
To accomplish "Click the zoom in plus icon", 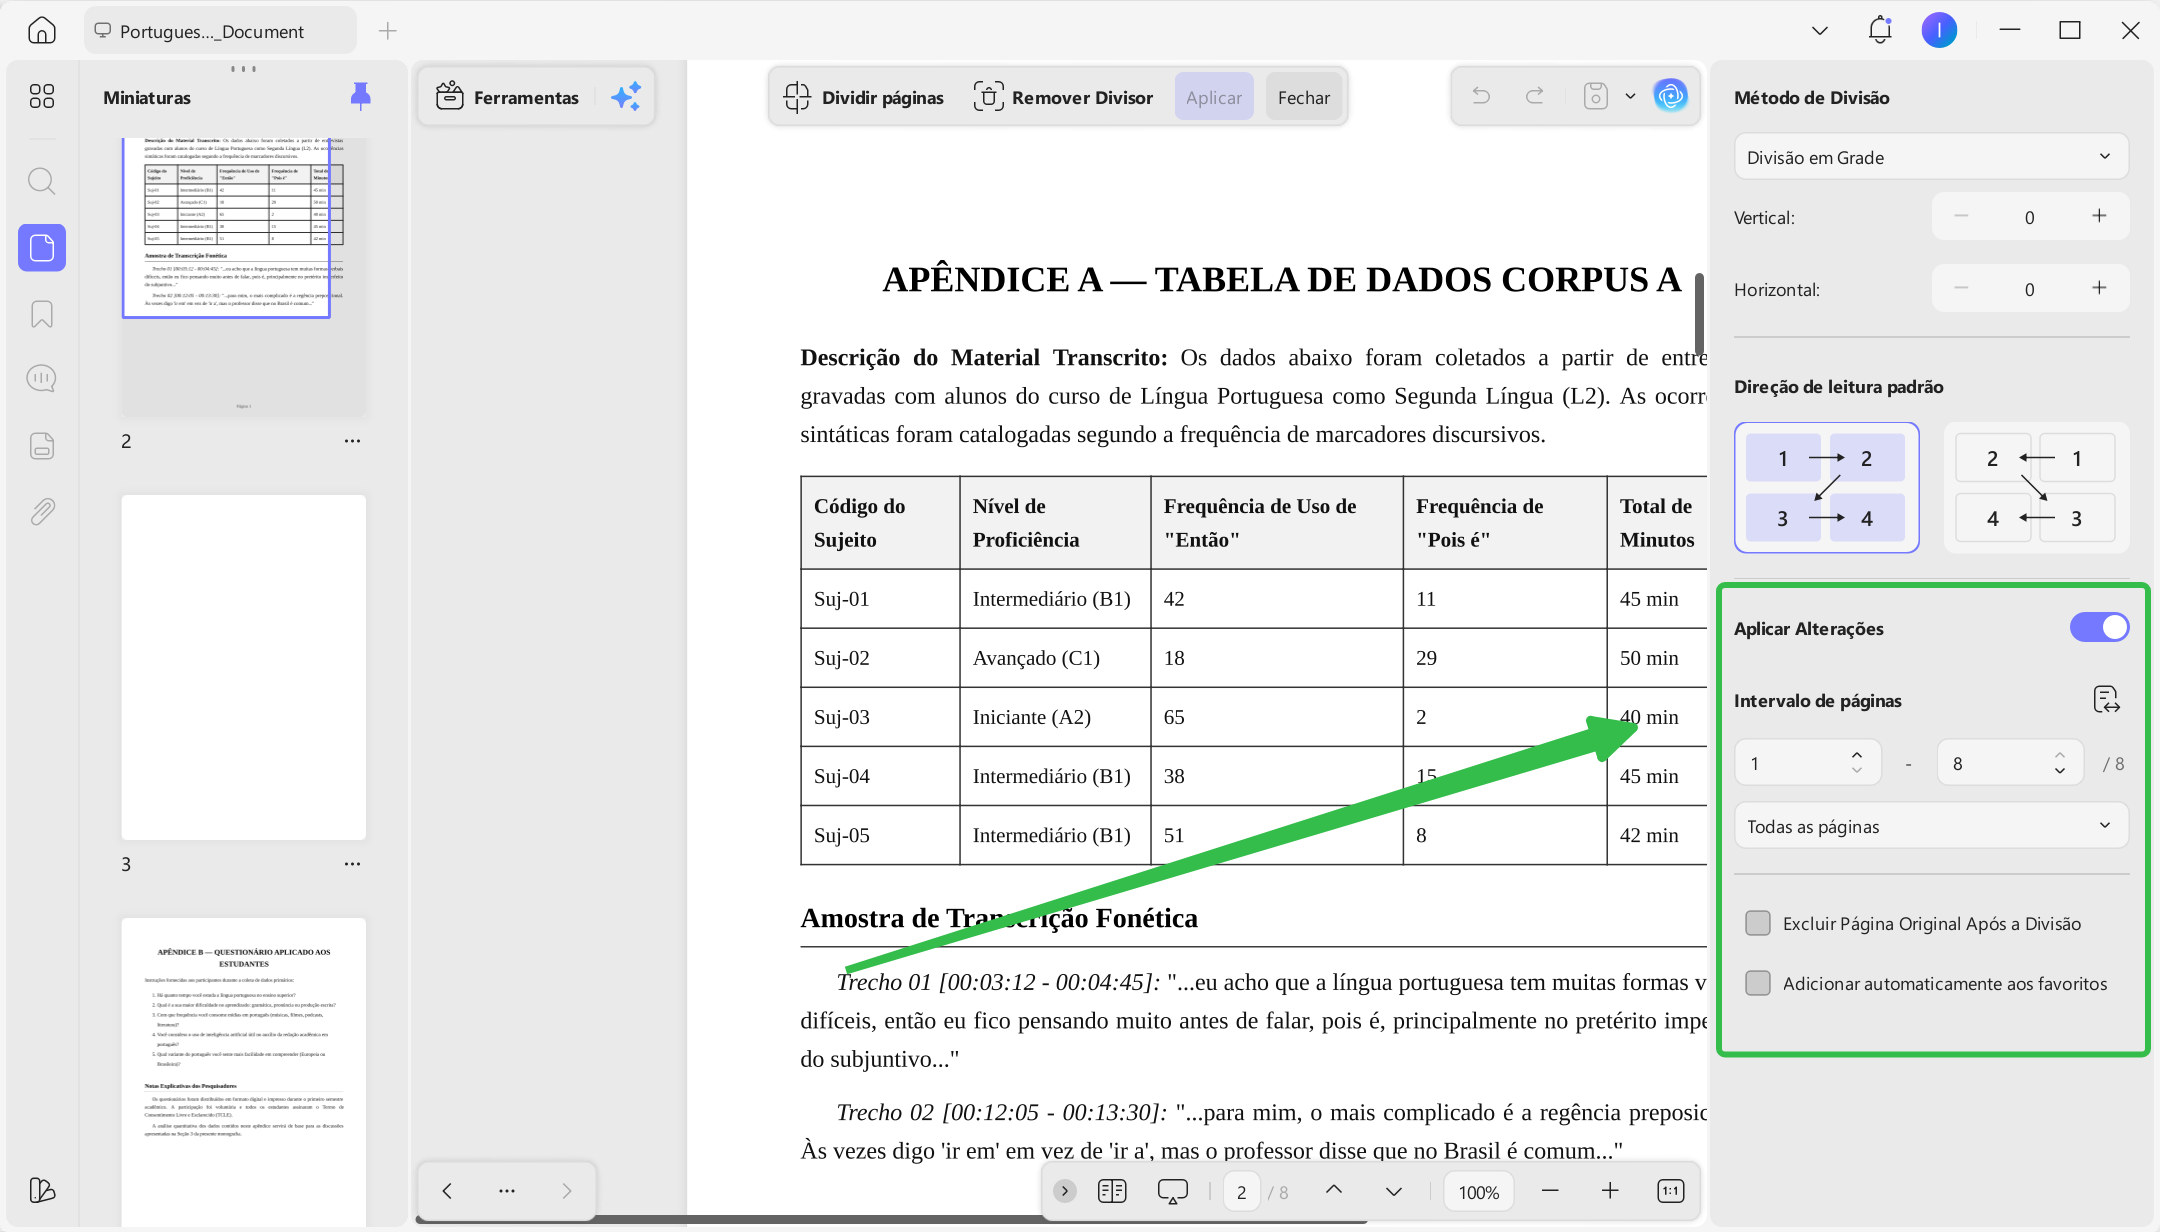I will click(x=1610, y=1191).
